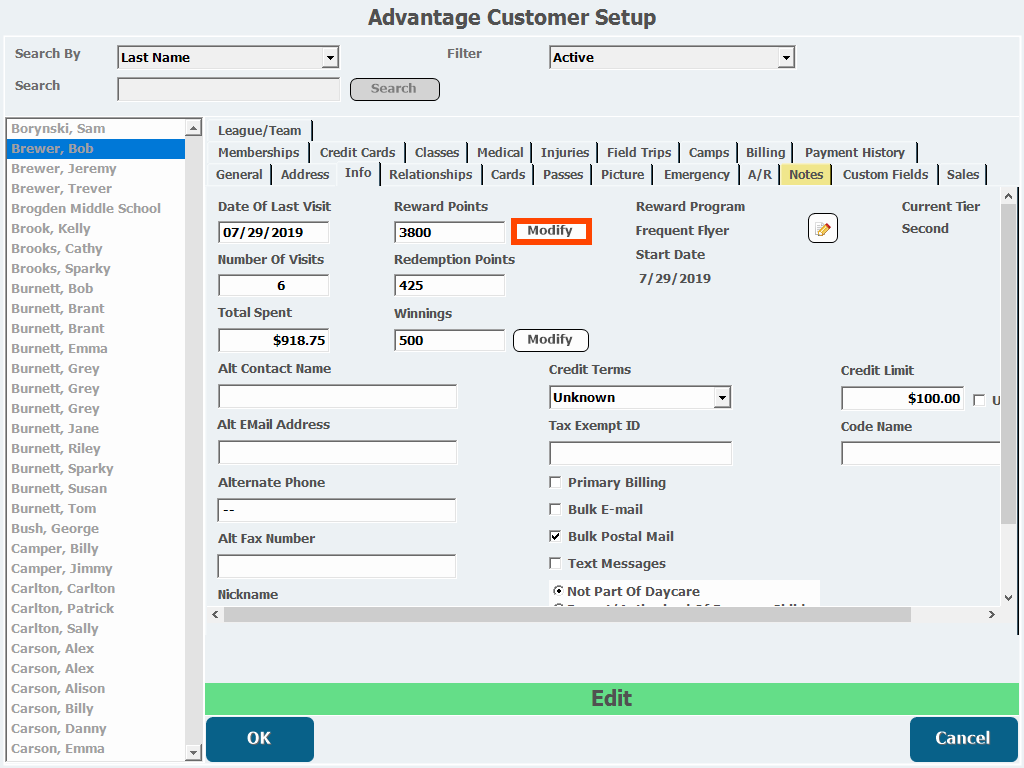The height and width of the screenshot is (768, 1024).
Task: Toggle the Bulk E-mail checkbox
Action: click(555, 510)
